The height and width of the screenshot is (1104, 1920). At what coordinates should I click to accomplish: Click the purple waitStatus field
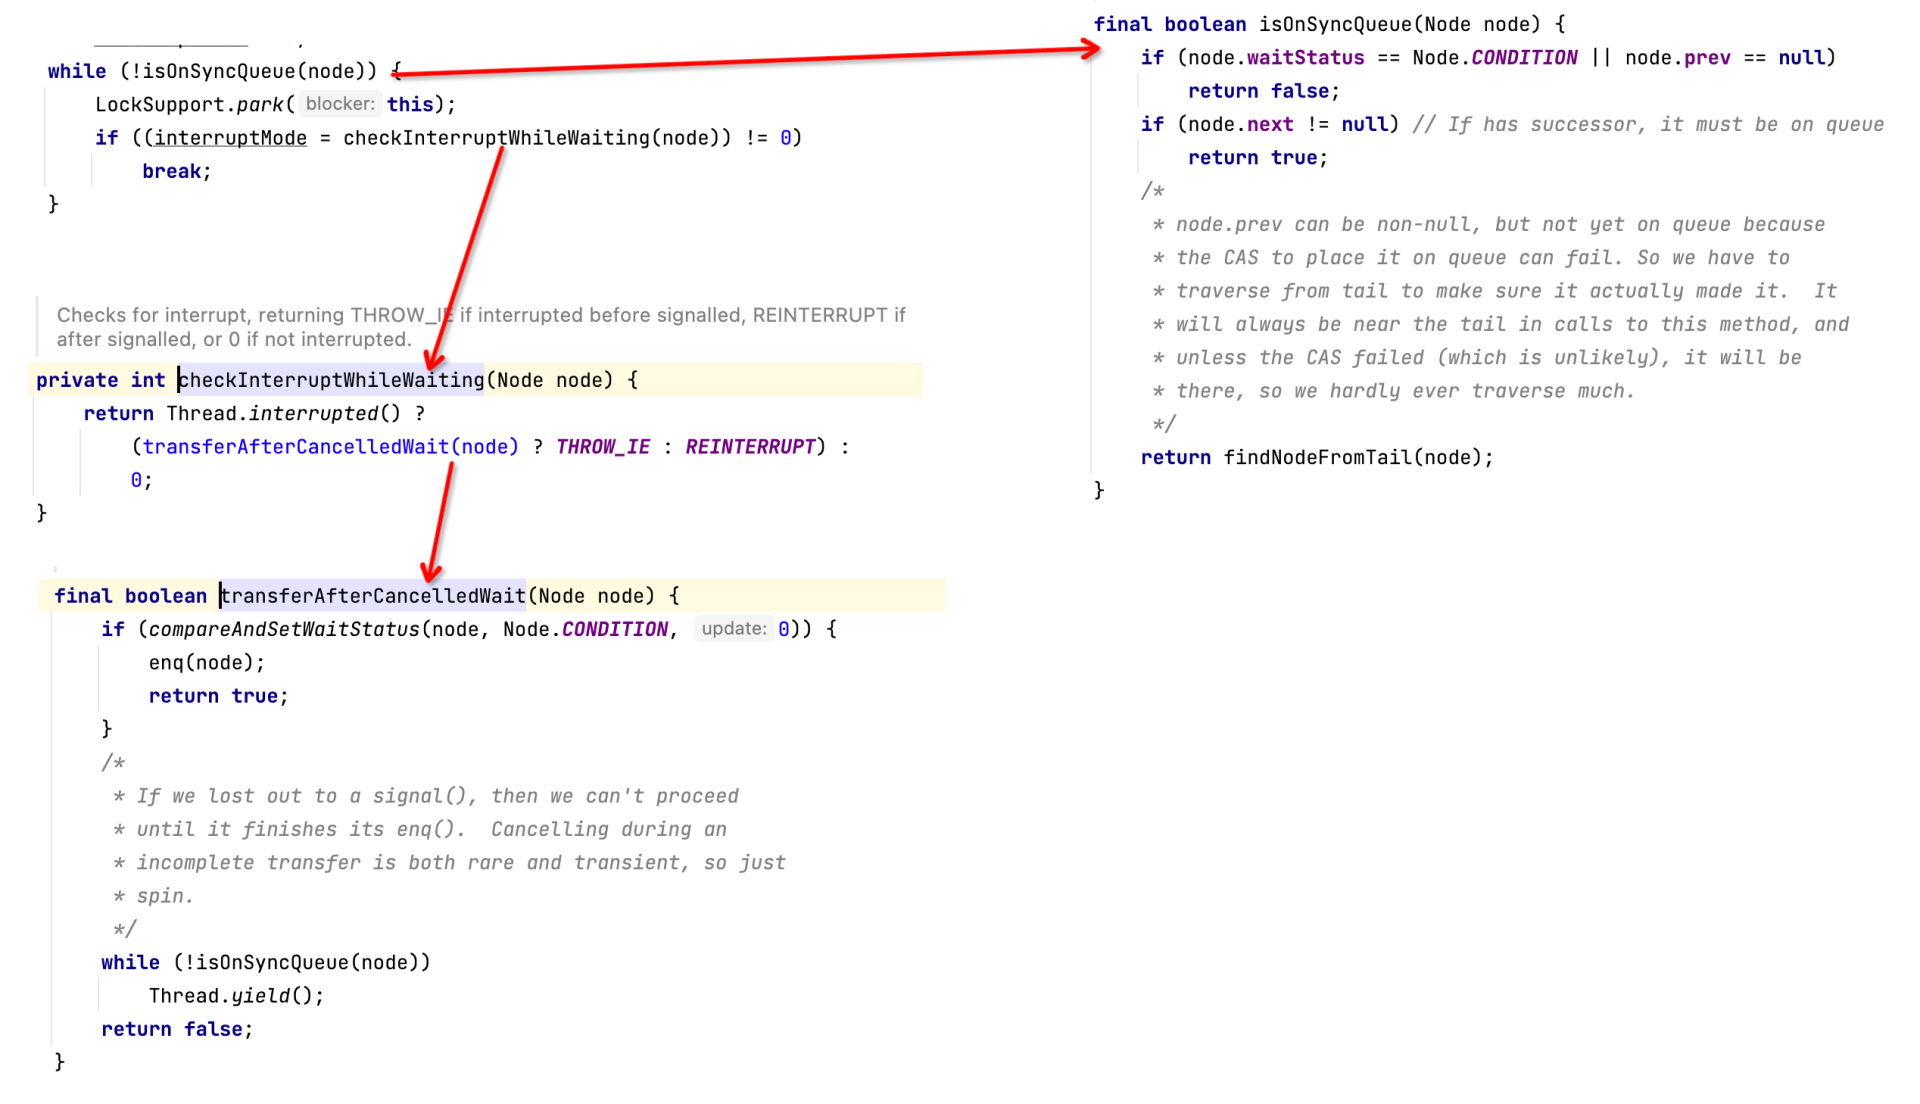[x=1305, y=58]
